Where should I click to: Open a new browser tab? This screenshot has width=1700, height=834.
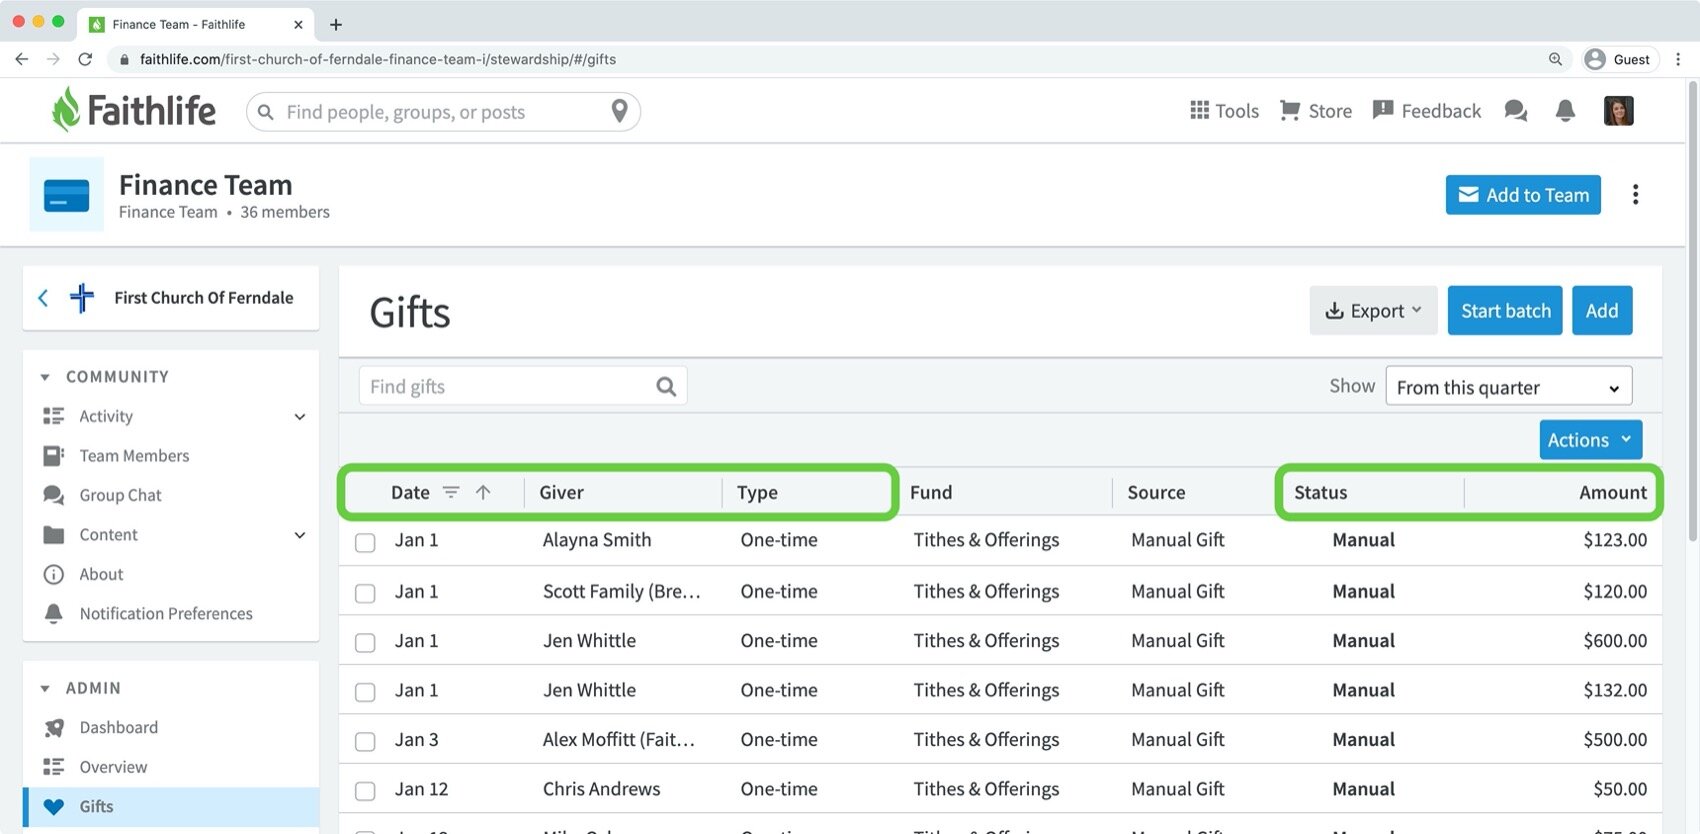(x=336, y=24)
